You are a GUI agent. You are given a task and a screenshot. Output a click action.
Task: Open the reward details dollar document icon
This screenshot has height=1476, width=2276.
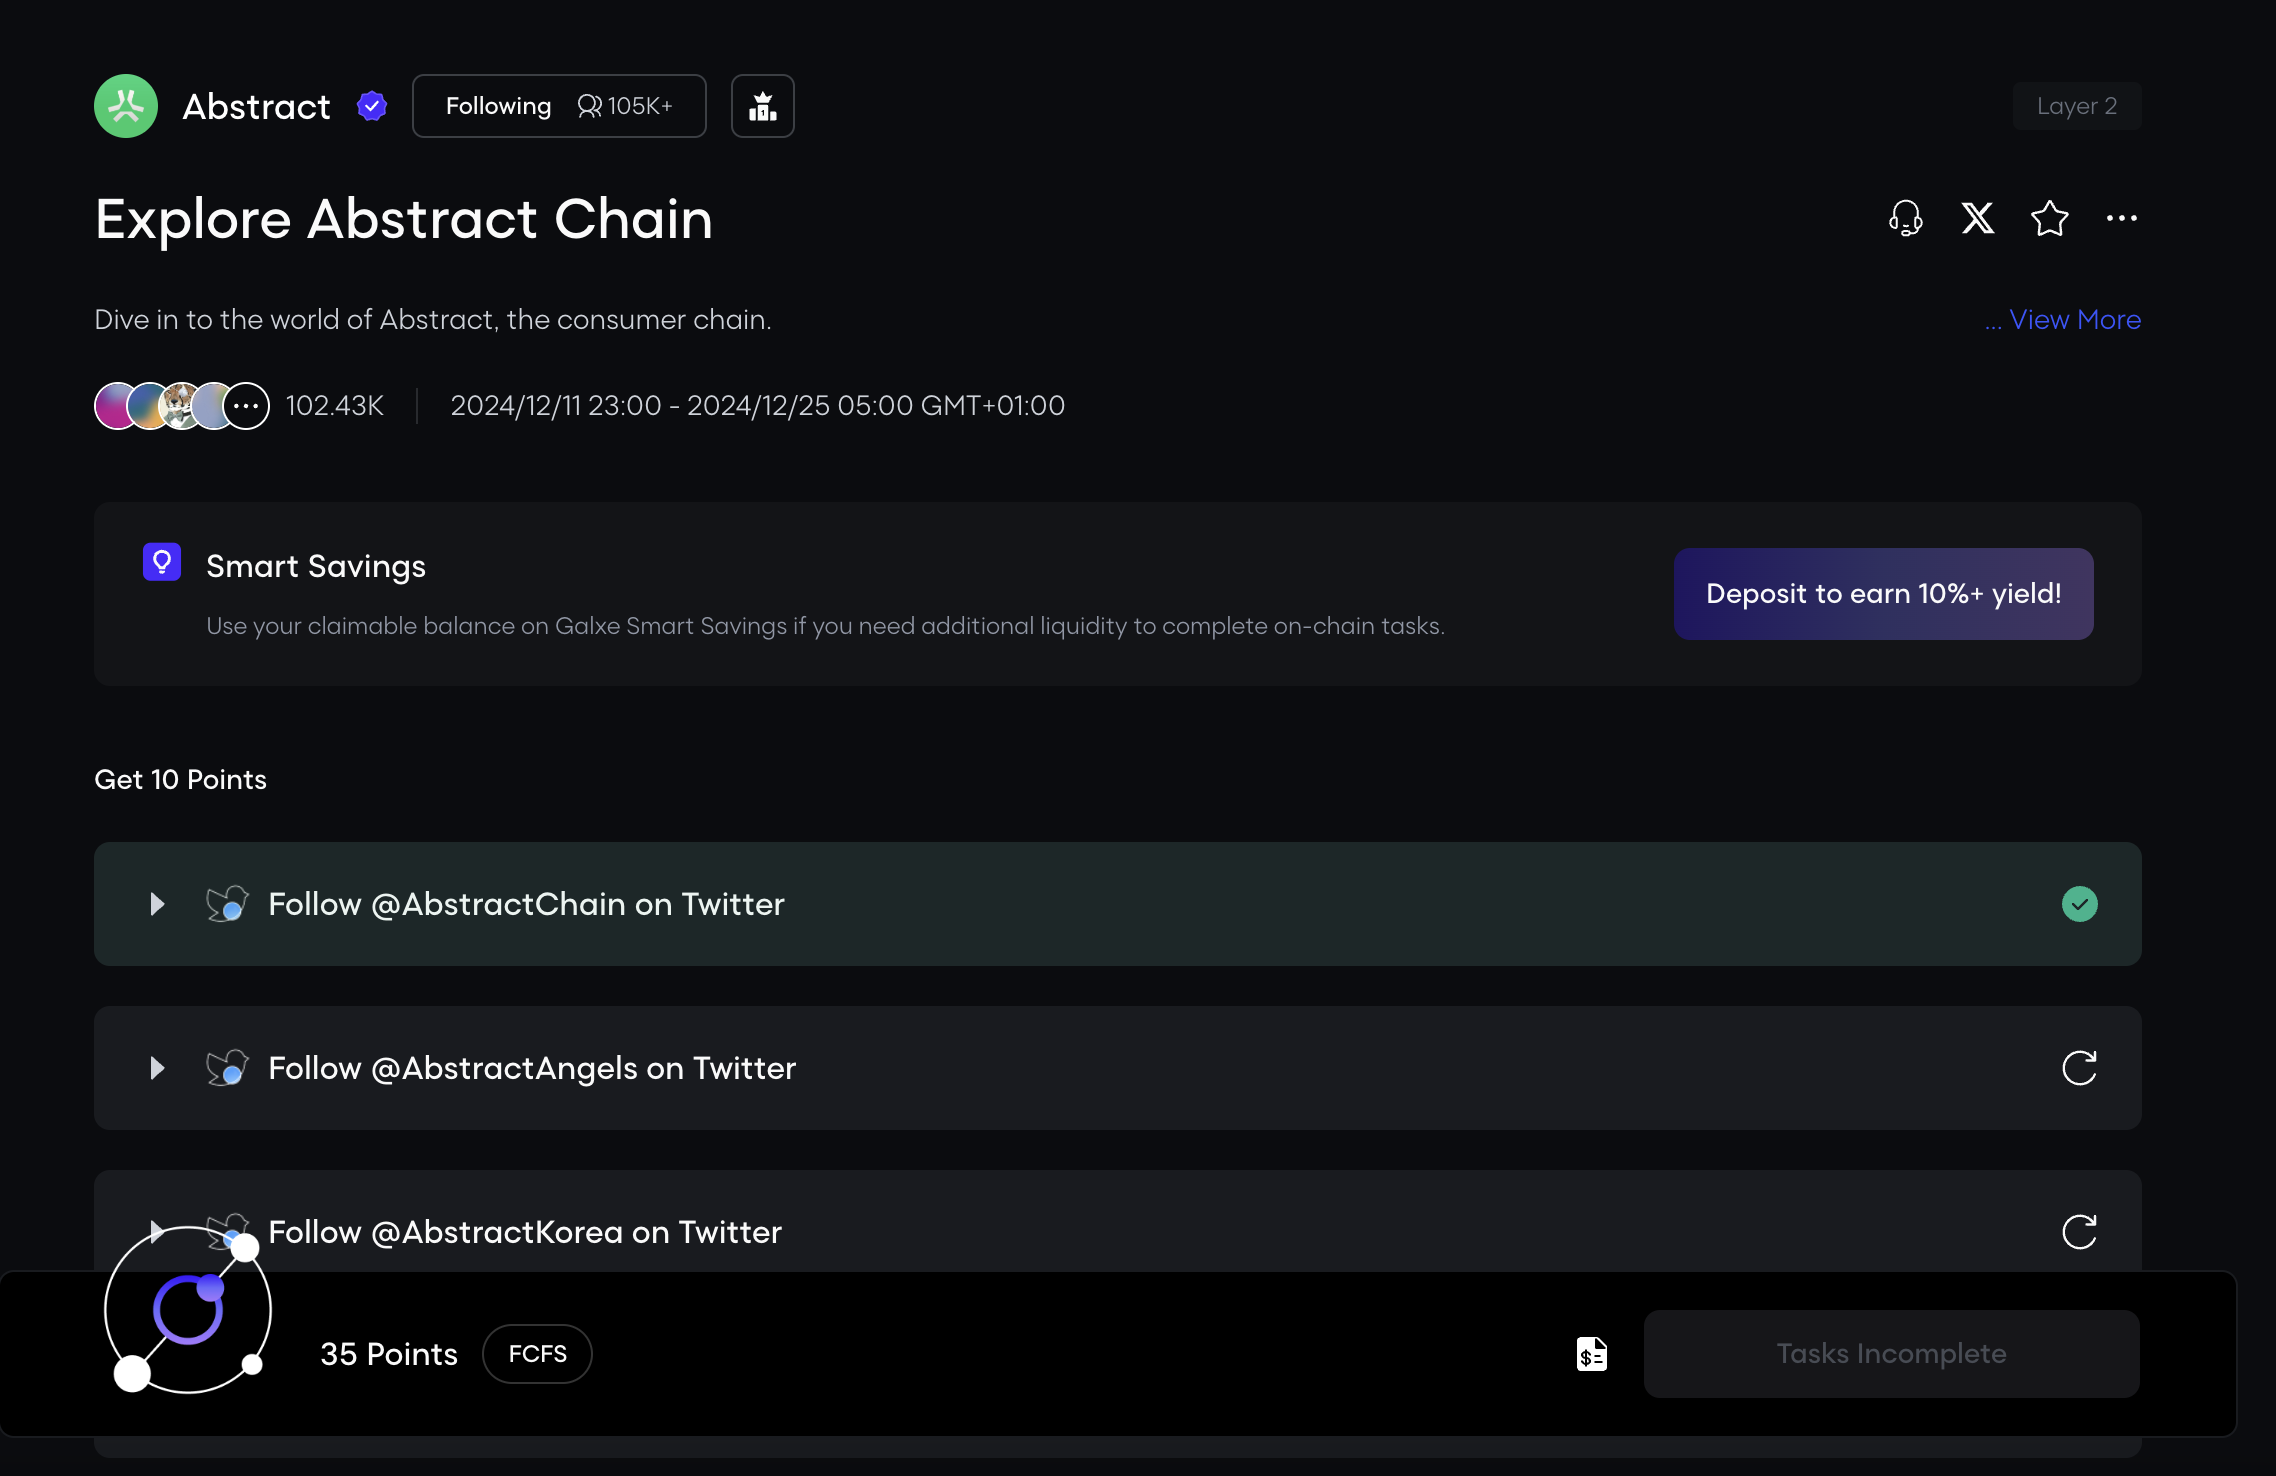point(1591,1354)
